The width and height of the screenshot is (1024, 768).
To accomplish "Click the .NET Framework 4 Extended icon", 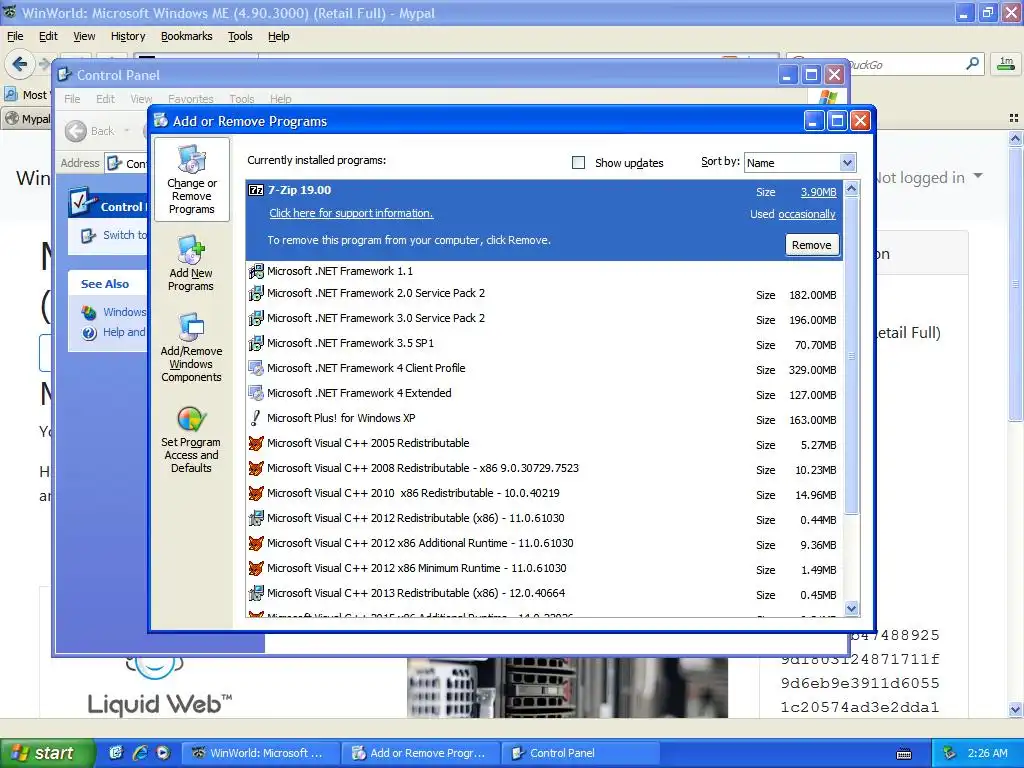I will point(256,393).
